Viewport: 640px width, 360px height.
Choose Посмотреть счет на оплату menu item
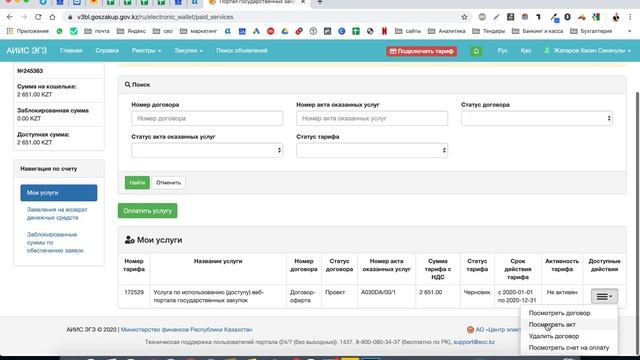click(x=569, y=348)
